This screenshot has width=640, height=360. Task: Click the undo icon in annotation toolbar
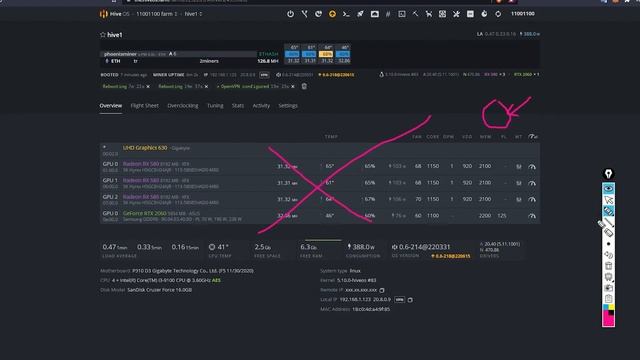(x=608, y=255)
